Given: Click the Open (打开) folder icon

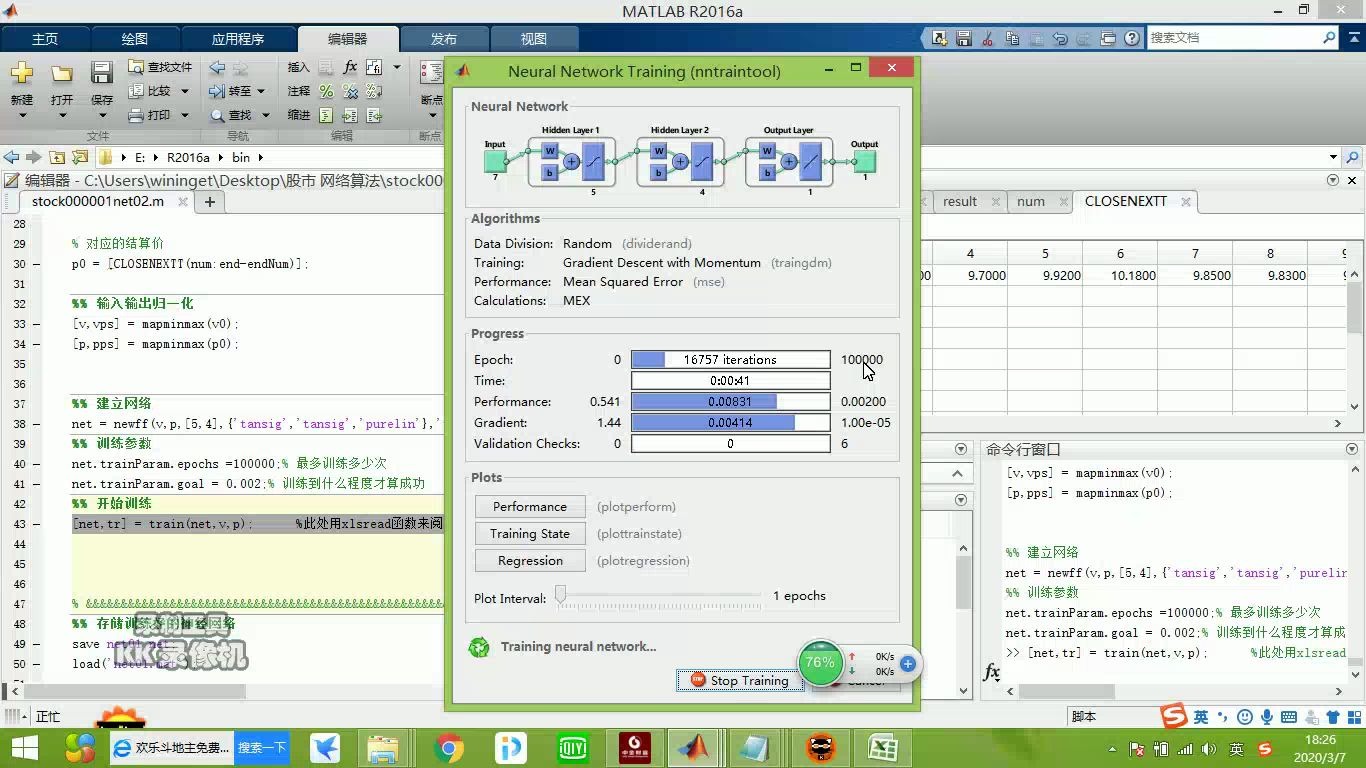Looking at the screenshot, I should click(62, 73).
